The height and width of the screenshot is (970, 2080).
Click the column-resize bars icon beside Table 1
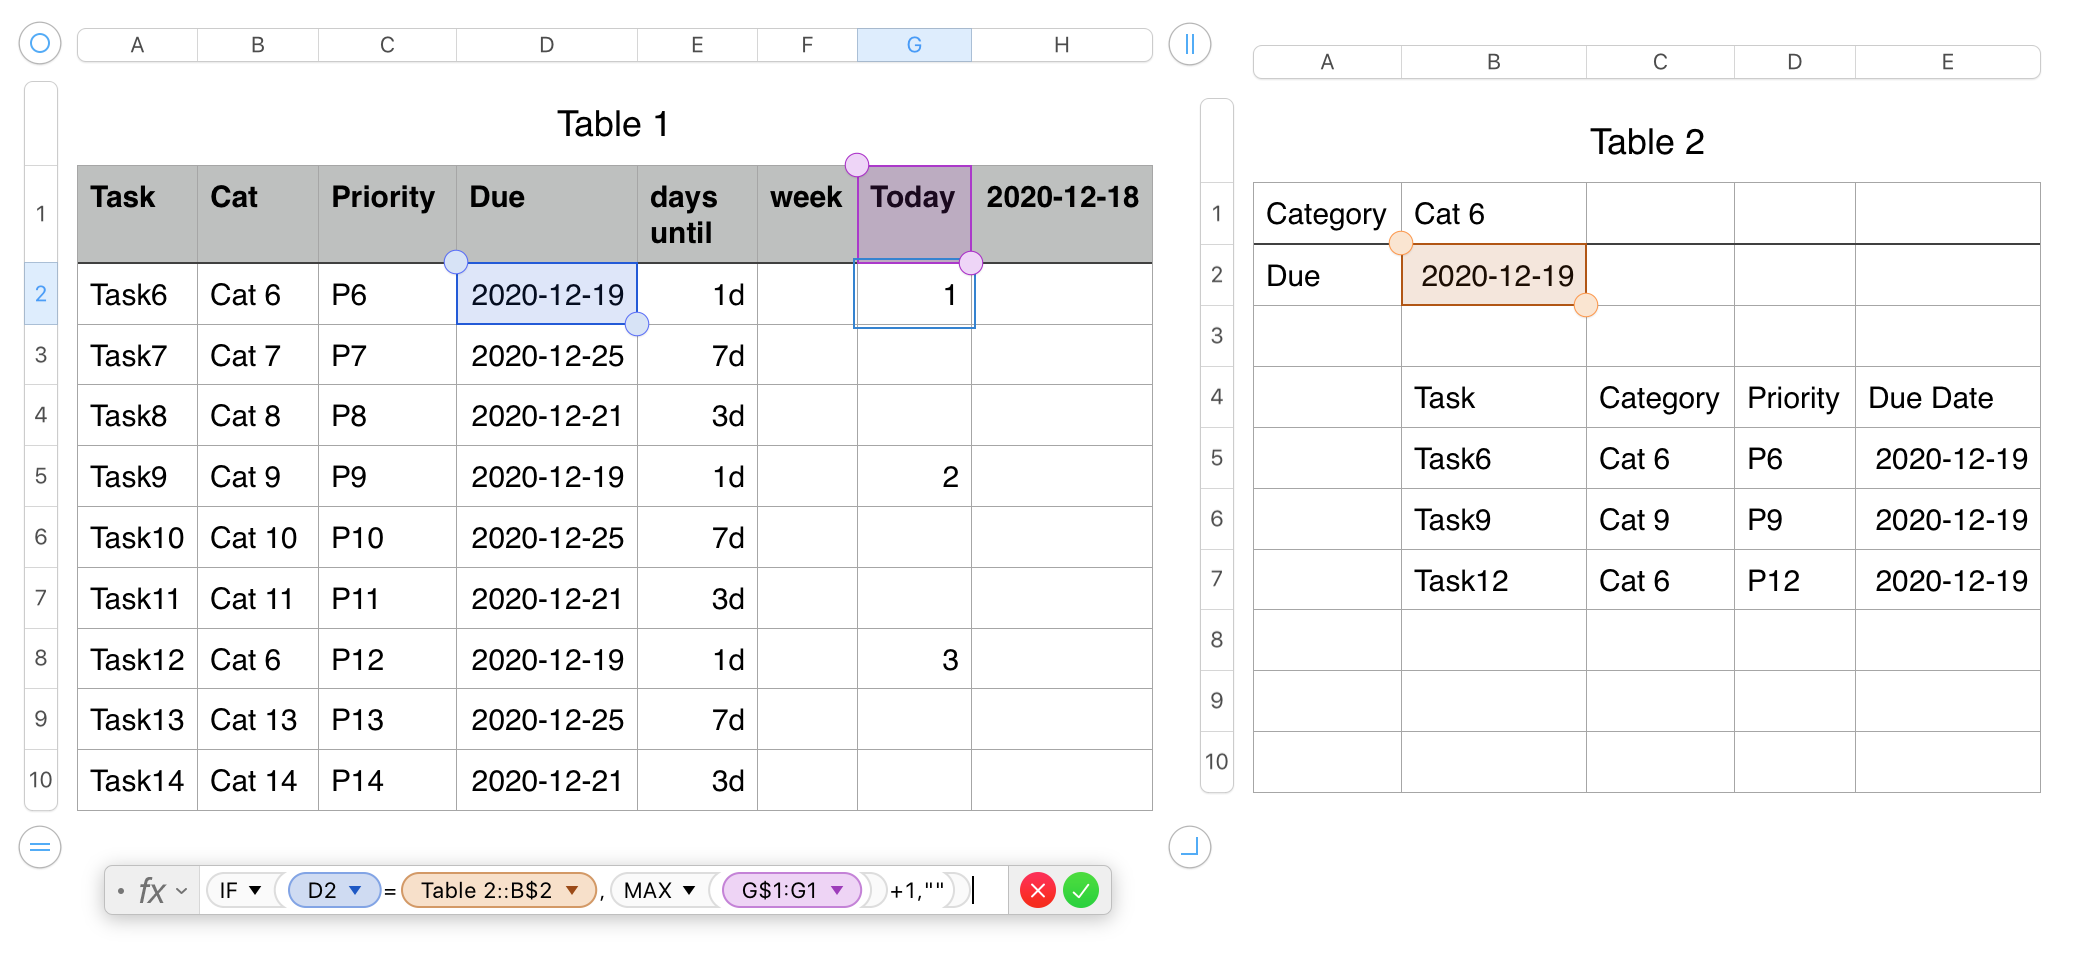click(1188, 44)
